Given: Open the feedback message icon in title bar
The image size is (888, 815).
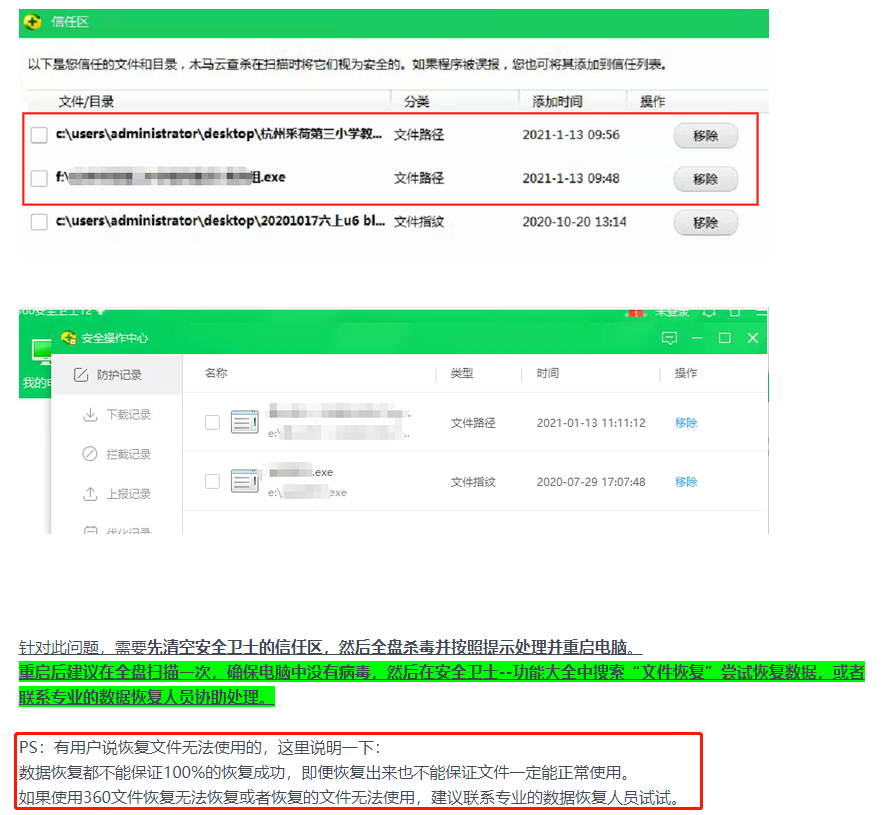Looking at the screenshot, I should click(x=669, y=338).
